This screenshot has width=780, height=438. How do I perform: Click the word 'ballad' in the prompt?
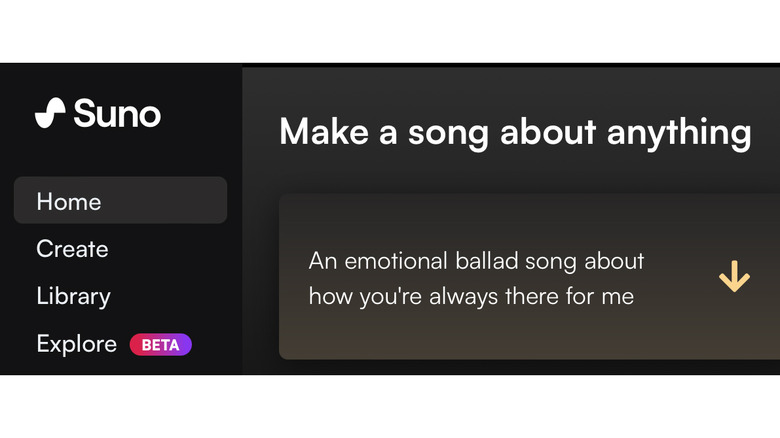click(x=484, y=261)
